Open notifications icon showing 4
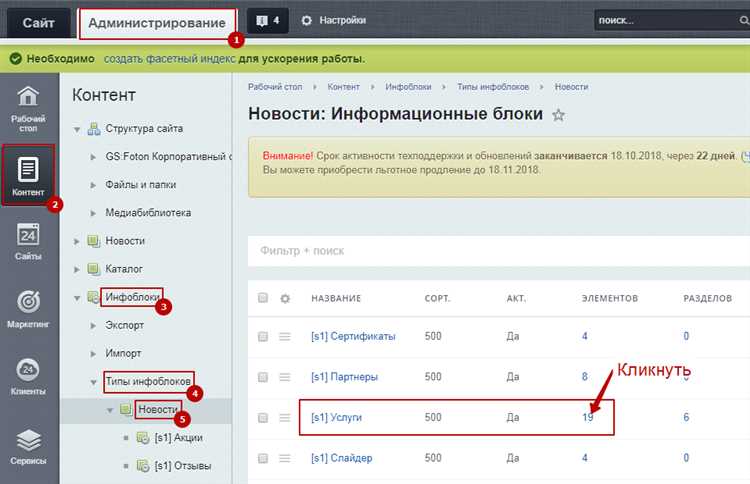 point(268,21)
